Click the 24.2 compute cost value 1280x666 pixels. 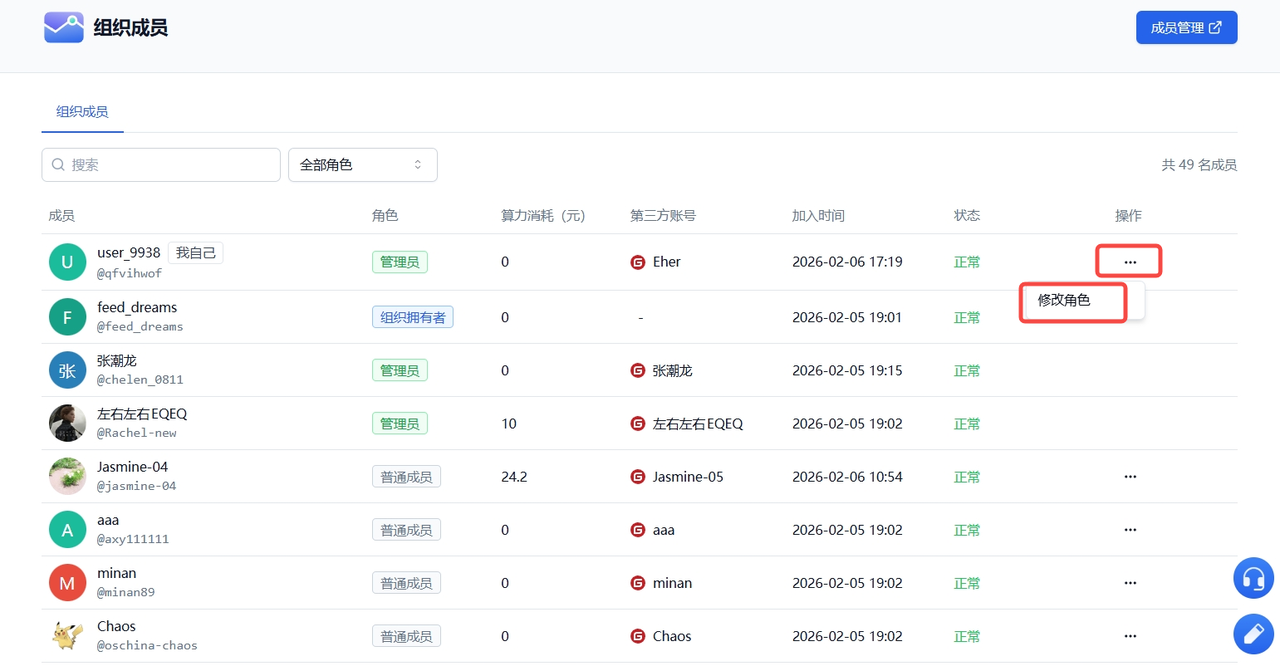tap(514, 477)
